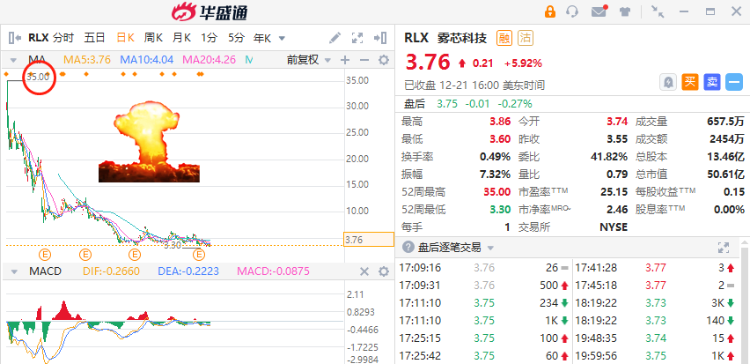Viewport: 750px width, 364px height.
Task: Click trade row at 19:59:56
Action: 655,356
